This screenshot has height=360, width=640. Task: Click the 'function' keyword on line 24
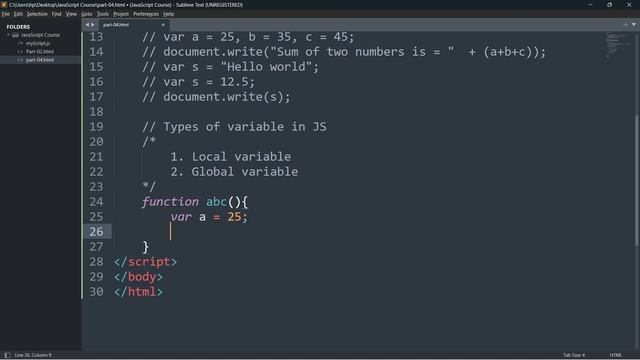pos(170,202)
